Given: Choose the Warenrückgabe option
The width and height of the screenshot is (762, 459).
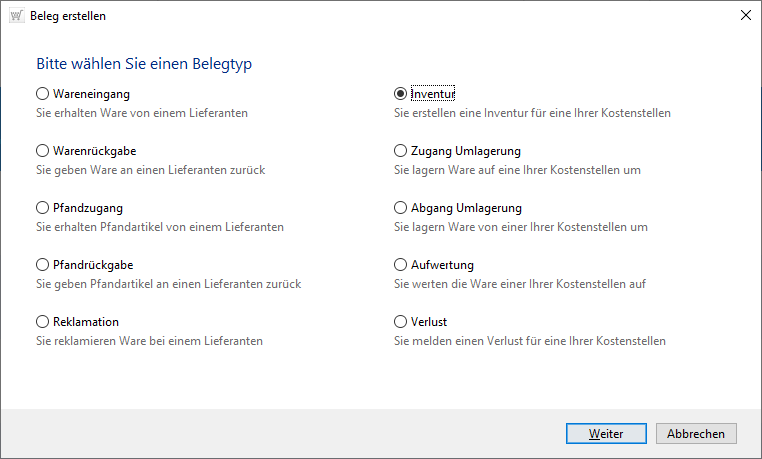Looking at the screenshot, I should 43,151.
